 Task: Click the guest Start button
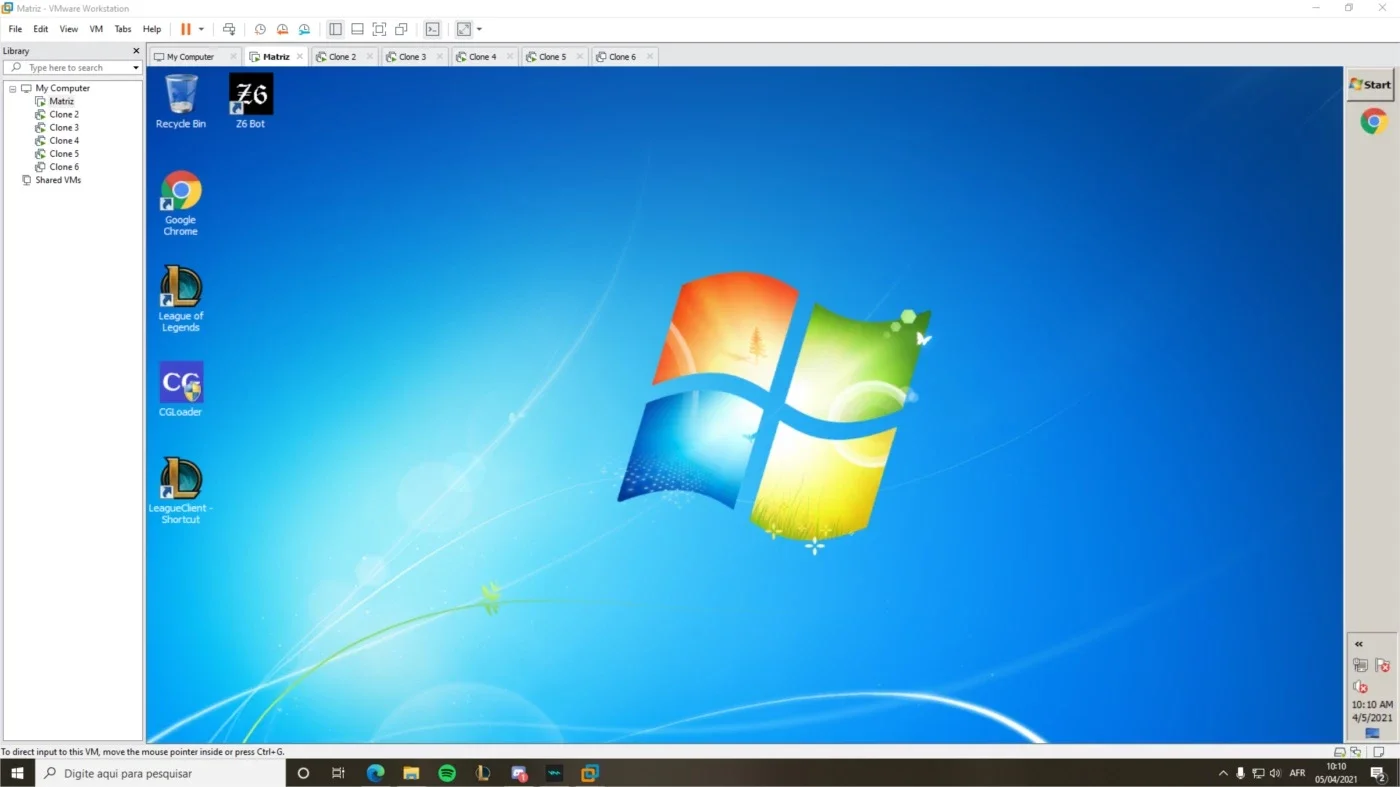click(1370, 84)
